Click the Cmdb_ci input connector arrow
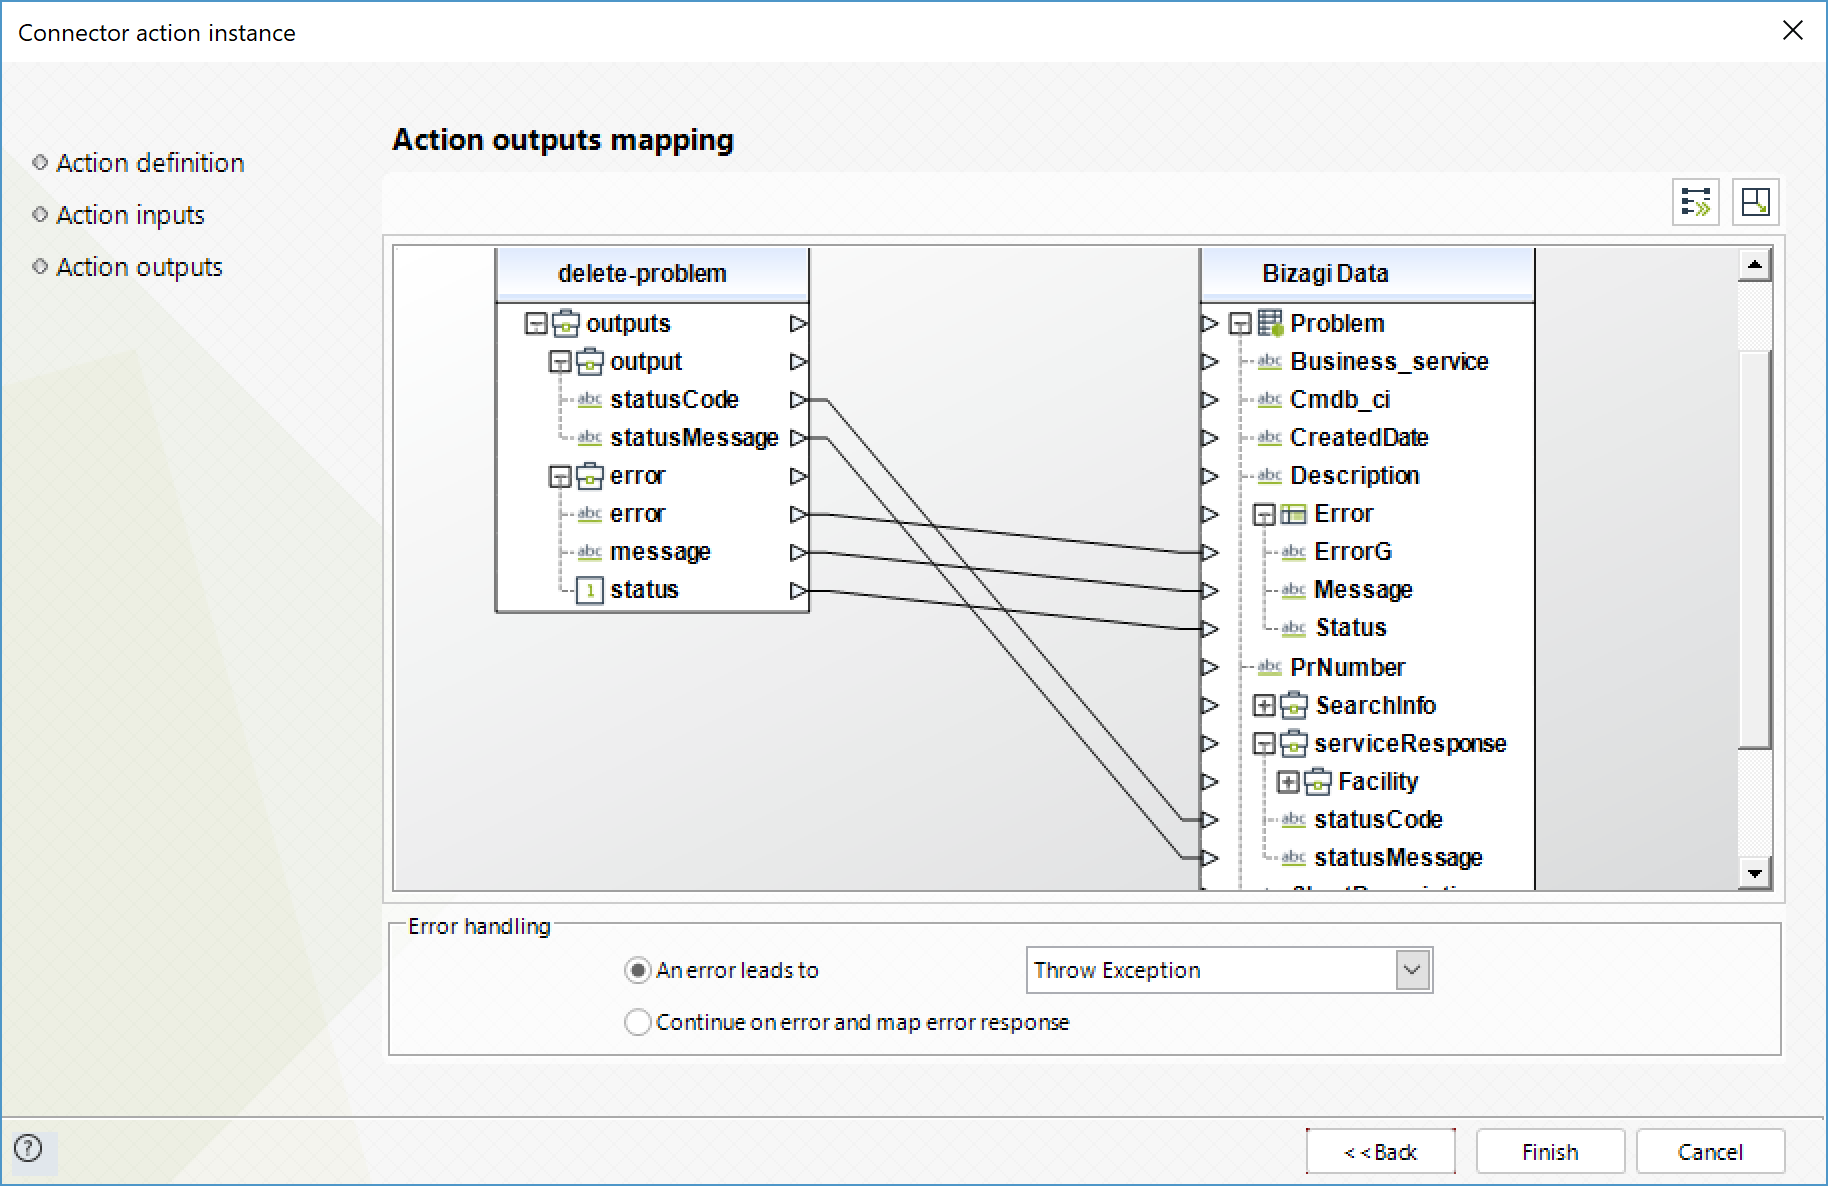 pyautogui.click(x=1210, y=400)
